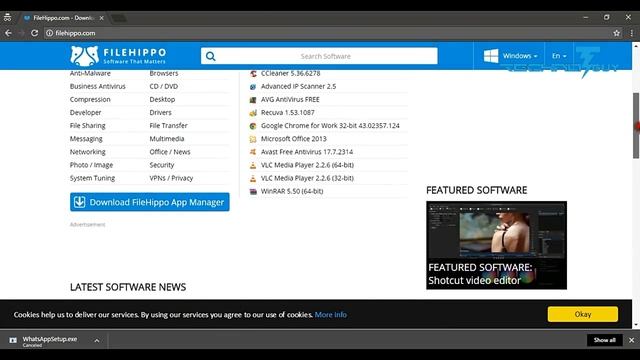Image resolution: width=640 pixels, height=360 pixels.
Task: Open Avast Free Antivirus 17.7.2314 link
Action: (x=307, y=152)
